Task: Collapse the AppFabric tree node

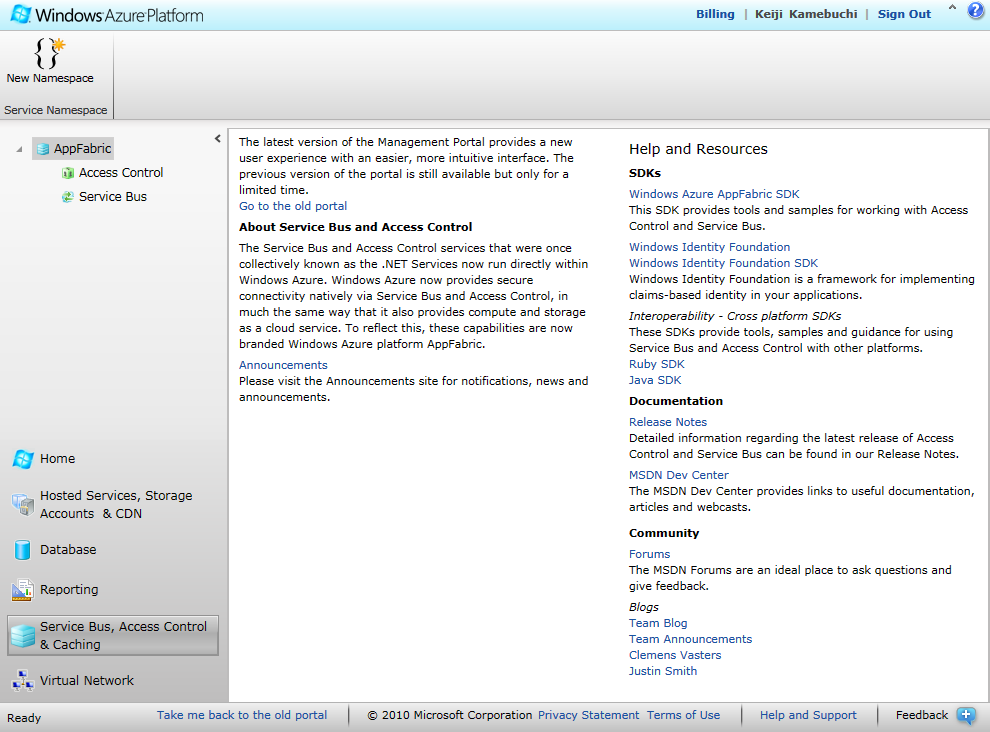Action: click(19, 150)
